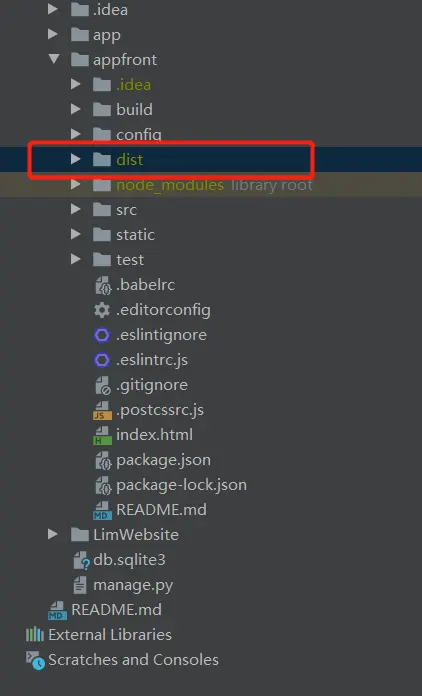Expand the build folder arrow
422x696 pixels.
tap(76, 109)
